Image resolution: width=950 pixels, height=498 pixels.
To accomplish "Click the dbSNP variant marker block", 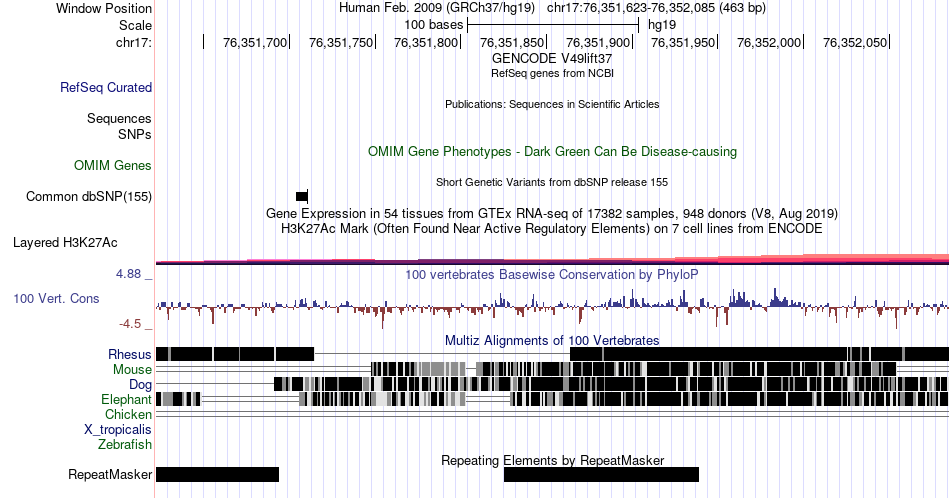I will (302, 196).
